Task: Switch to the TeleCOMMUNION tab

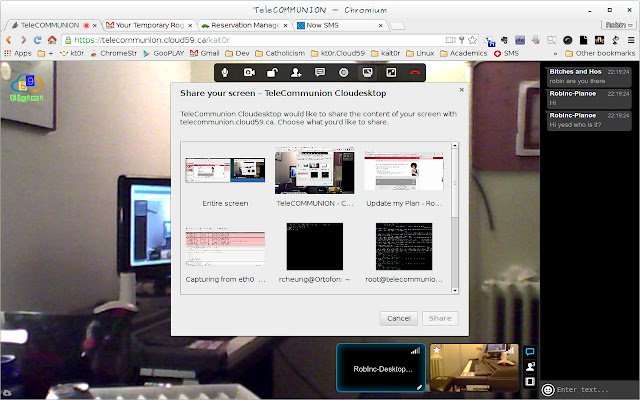Action: (x=49, y=25)
